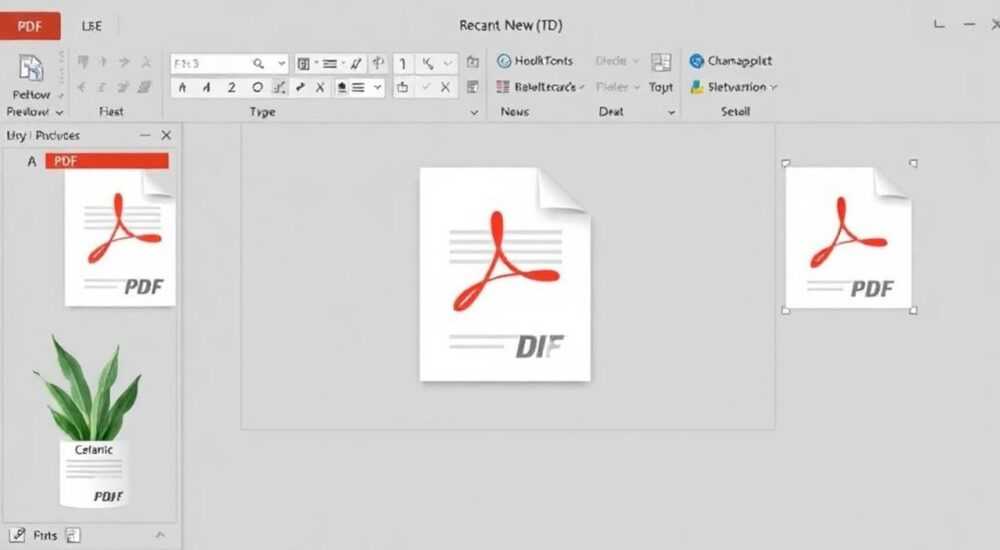The width and height of the screenshot is (1000, 550).
Task: Select the PDF thumbnail in side panel
Action: 120,238
